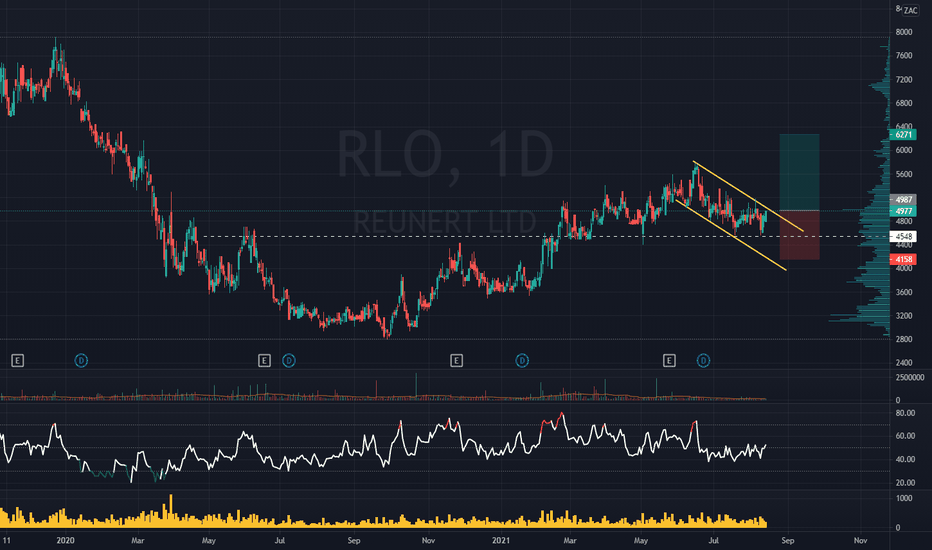Select the lower yellow channel trend line
This screenshot has height=550, width=932.
pyautogui.click(x=731, y=235)
